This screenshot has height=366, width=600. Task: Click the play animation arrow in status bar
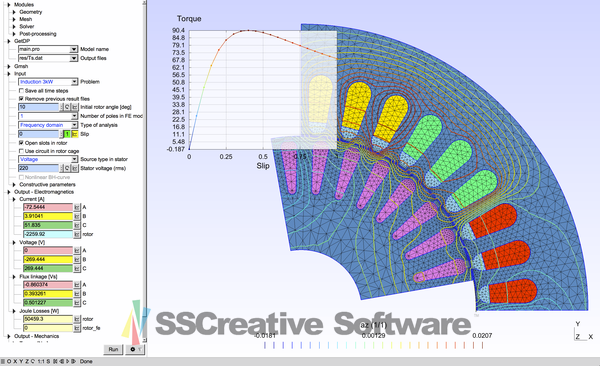pyautogui.click(x=67, y=361)
